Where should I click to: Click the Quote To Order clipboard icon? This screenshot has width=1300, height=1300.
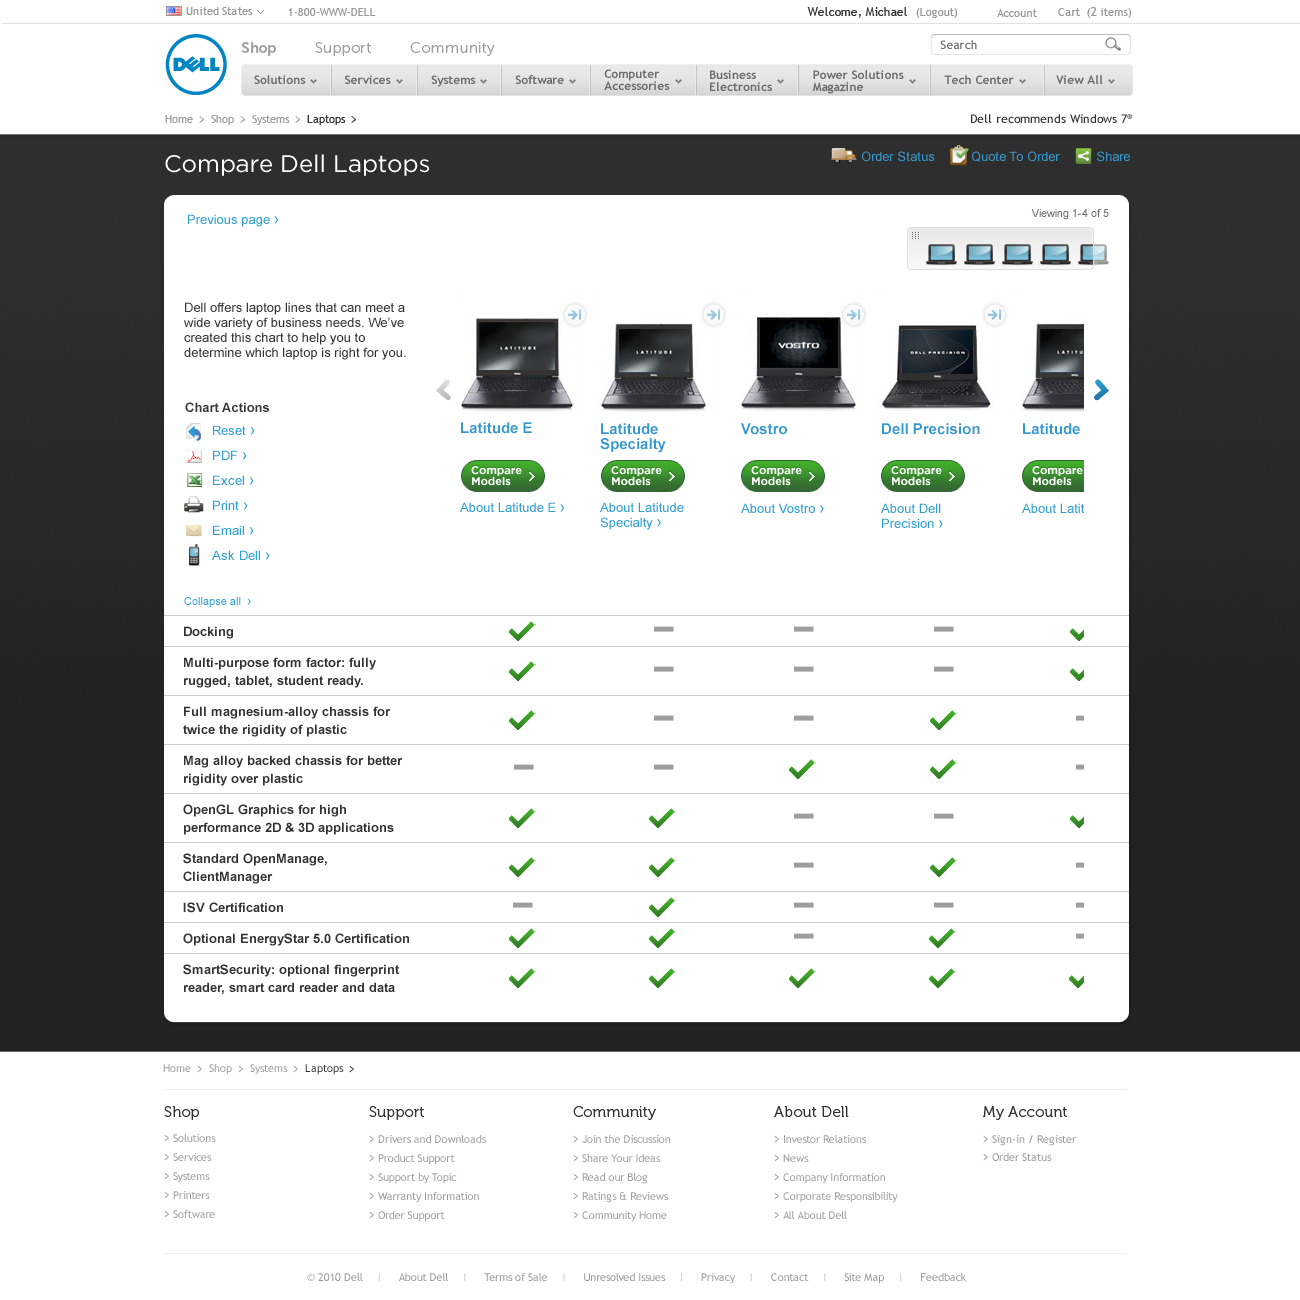958,155
